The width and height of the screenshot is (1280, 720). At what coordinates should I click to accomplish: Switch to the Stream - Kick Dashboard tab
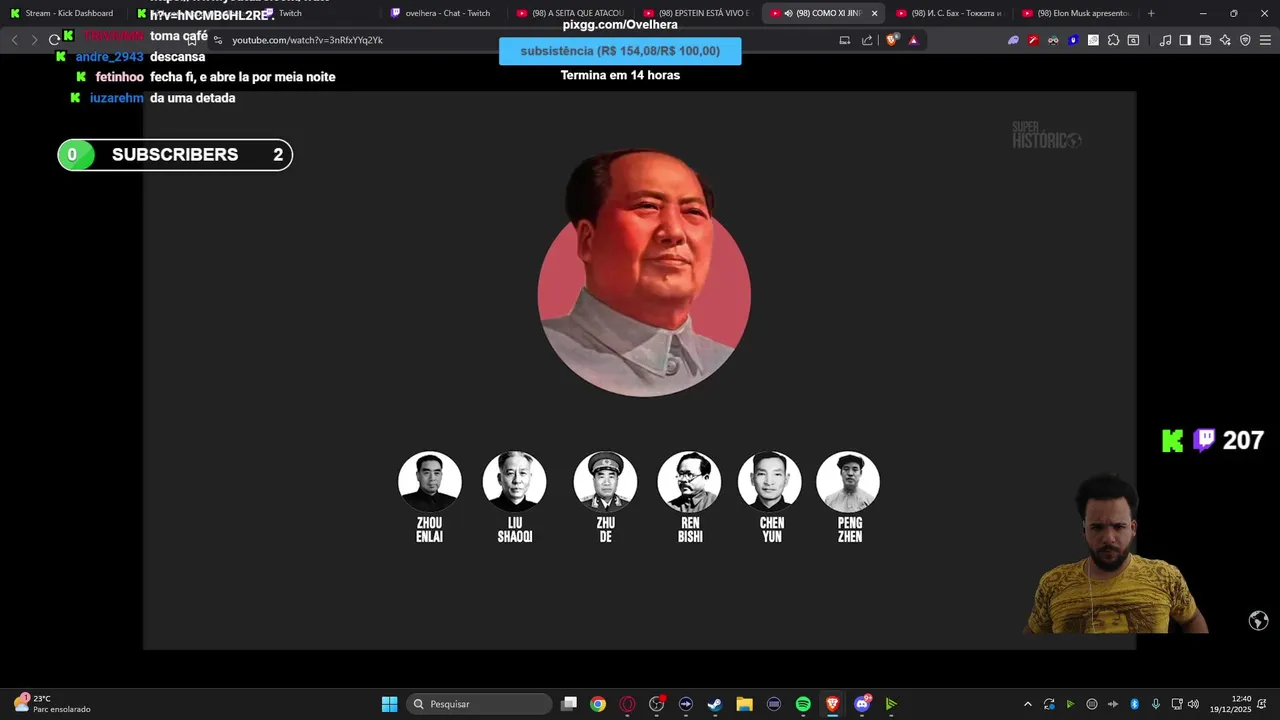63,13
